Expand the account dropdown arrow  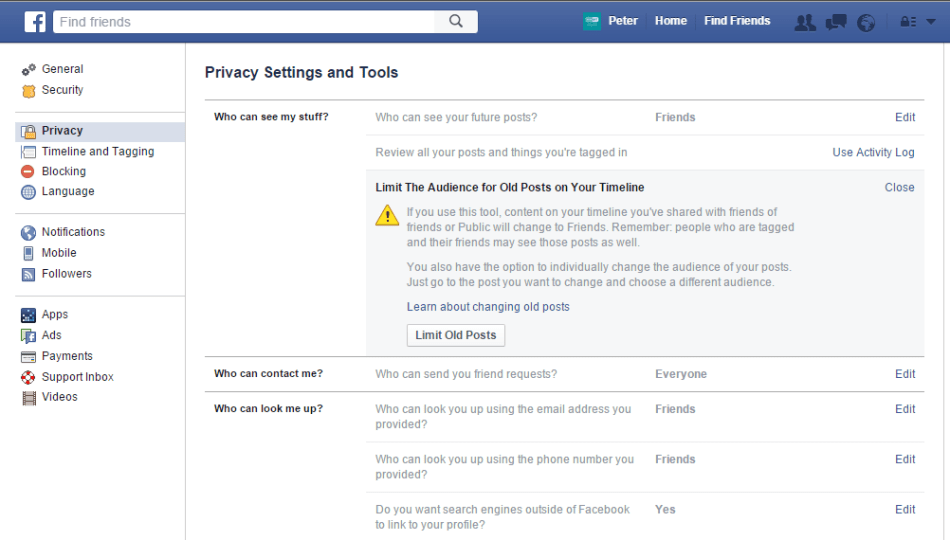931,21
